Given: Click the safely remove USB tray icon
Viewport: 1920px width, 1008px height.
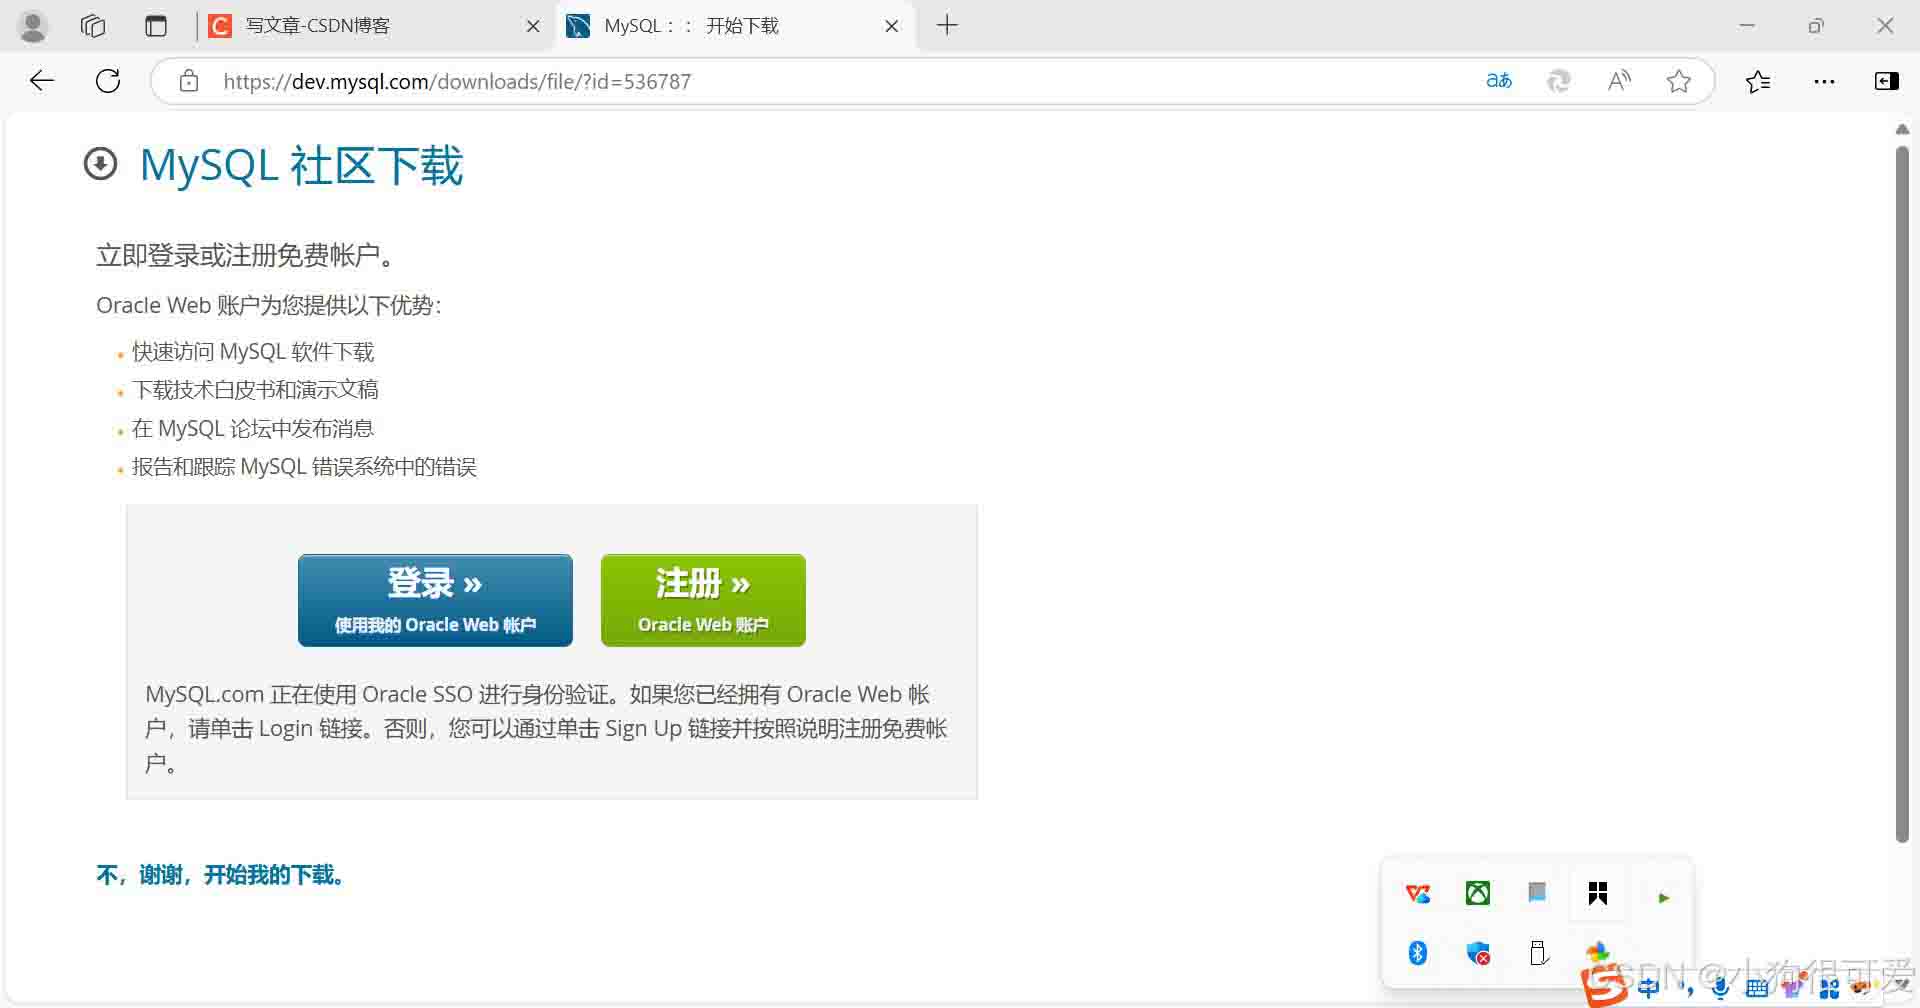Looking at the screenshot, I should [x=1539, y=953].
